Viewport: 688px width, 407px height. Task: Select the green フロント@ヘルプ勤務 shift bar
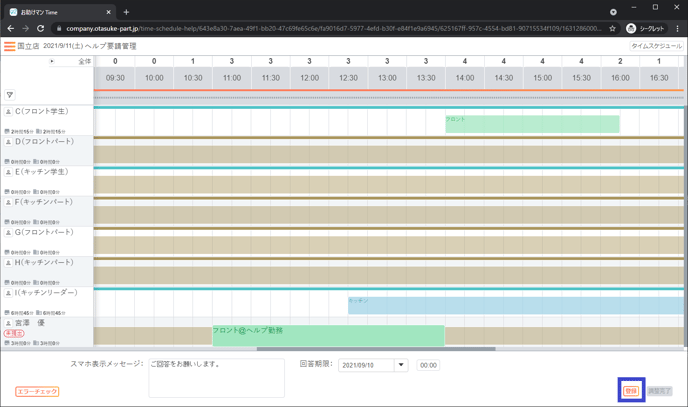point(327,335)
